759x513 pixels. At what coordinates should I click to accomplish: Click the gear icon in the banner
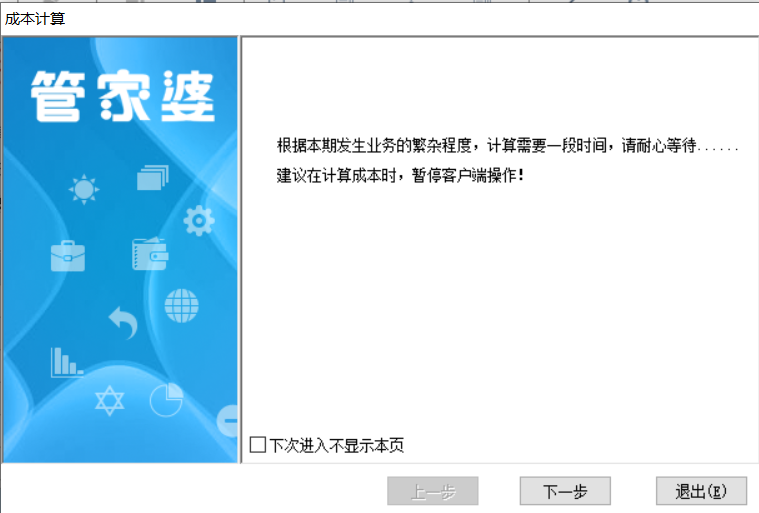(199, 221)
